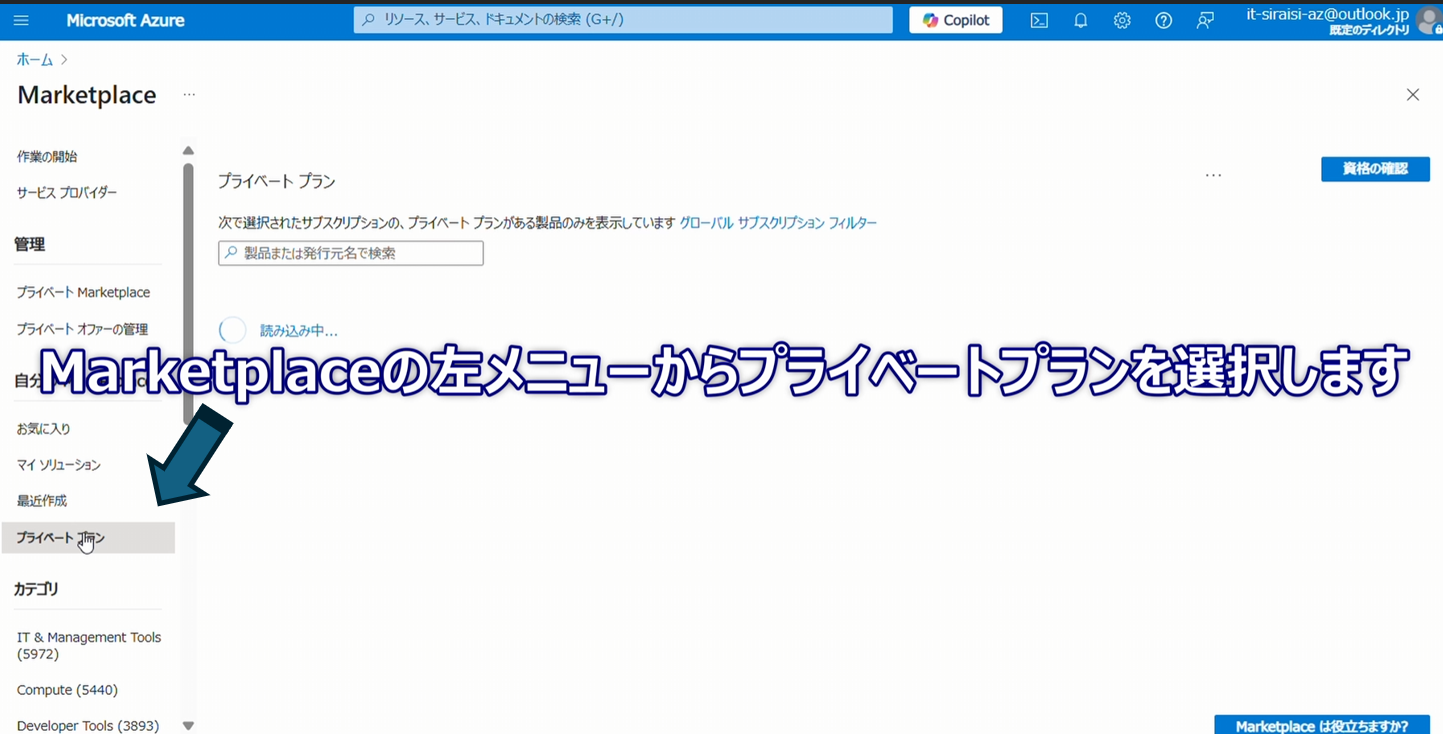Click the 資格の確認 button
This screenshot has width=1443, height=734.
[1375, 169]
